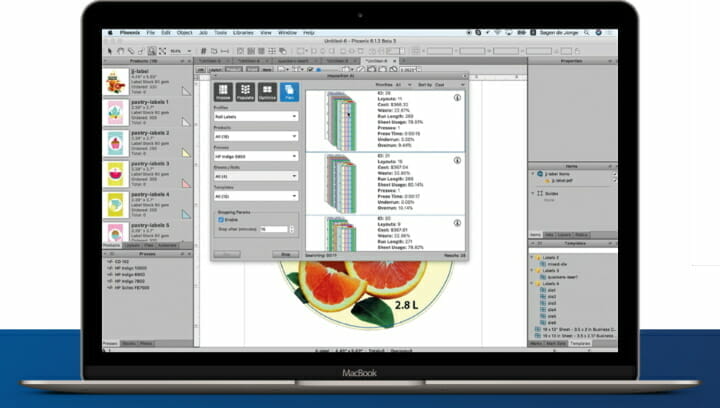
Task: Open the Phoenix application menu
Action: 130,33
